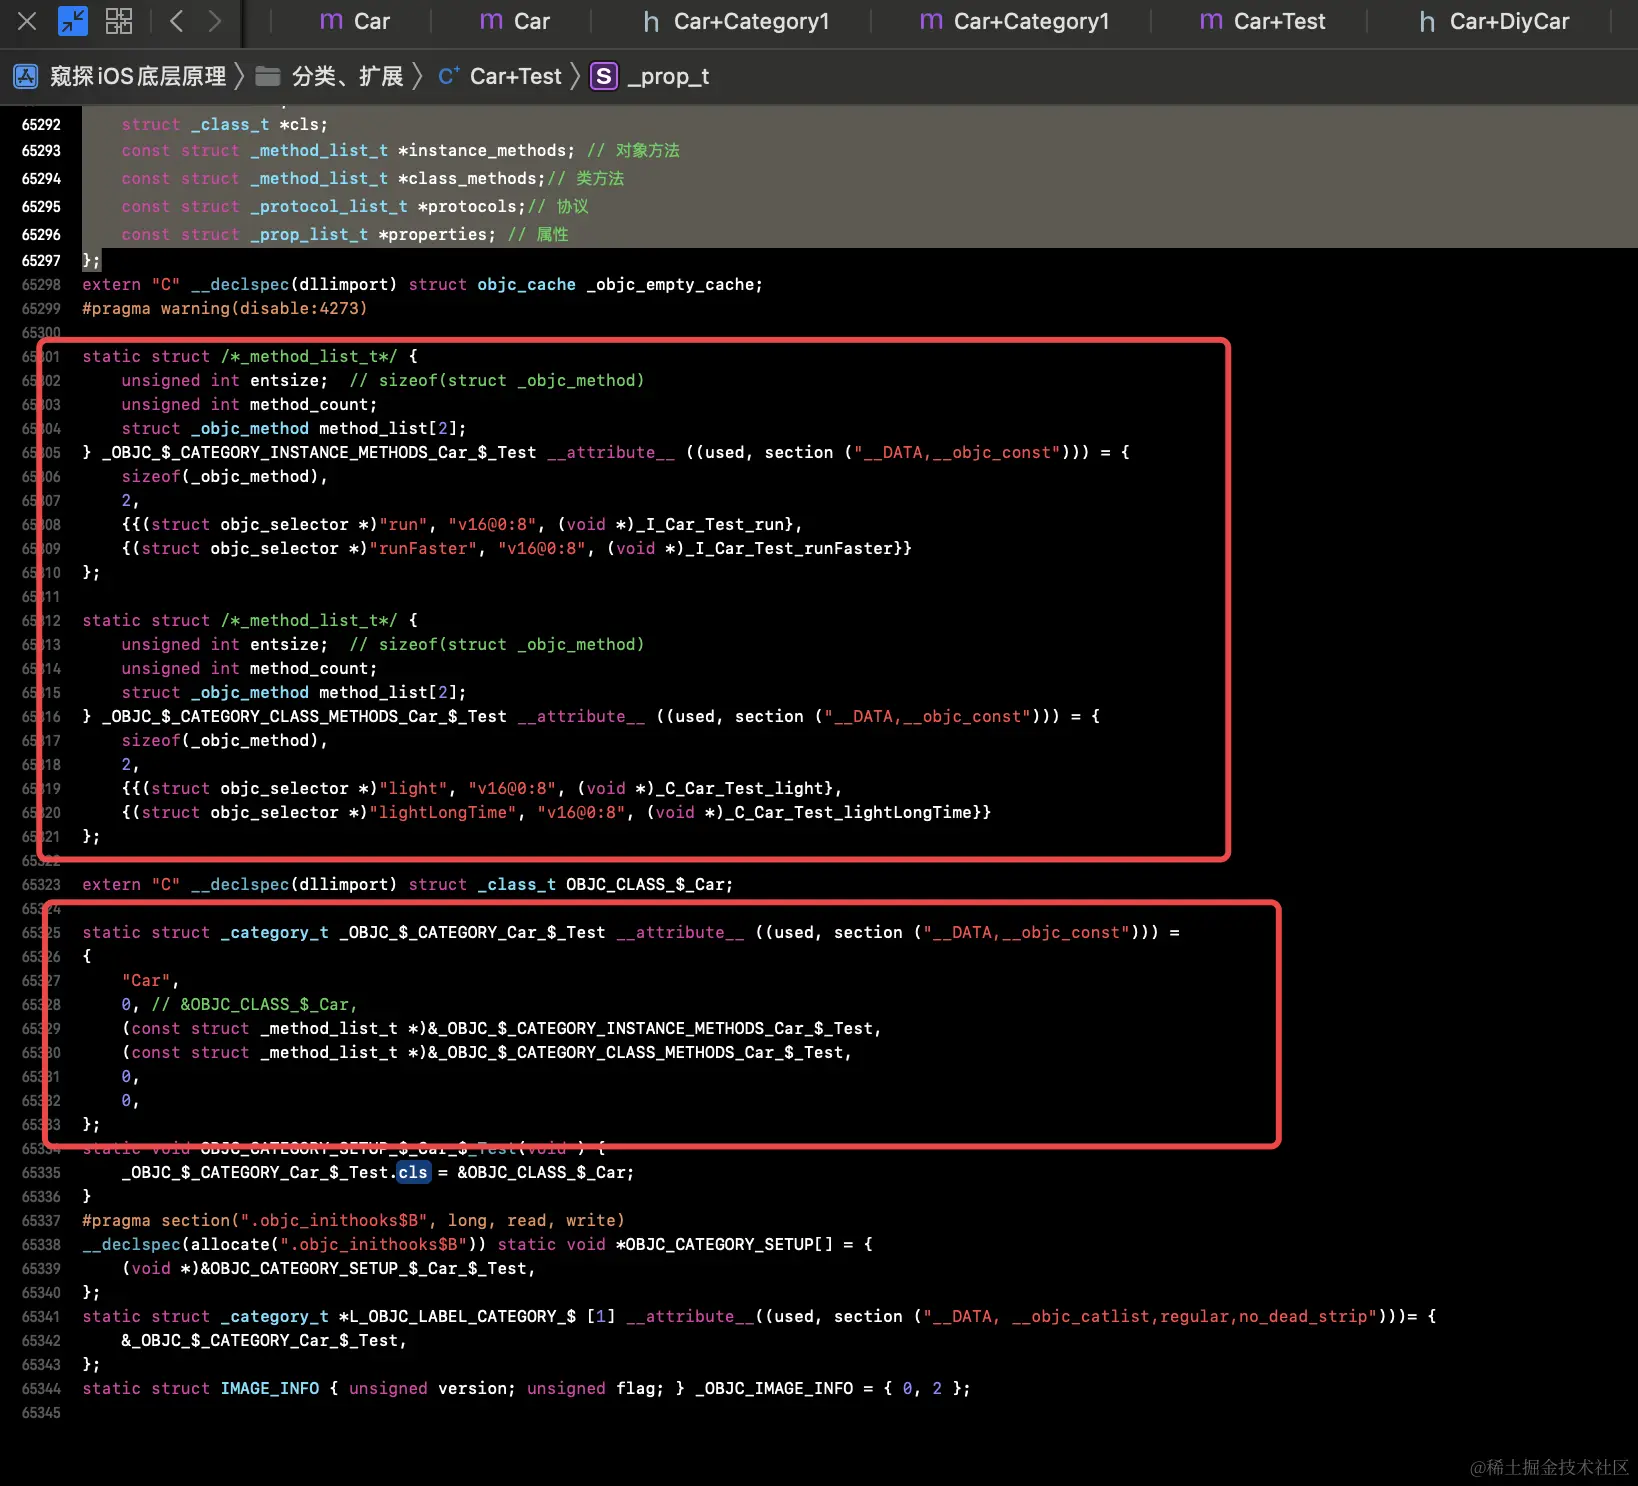This screenshot has height=1486, width=1638.
Task: Open the h Car+DiyCar tab
Action: 1494,21
